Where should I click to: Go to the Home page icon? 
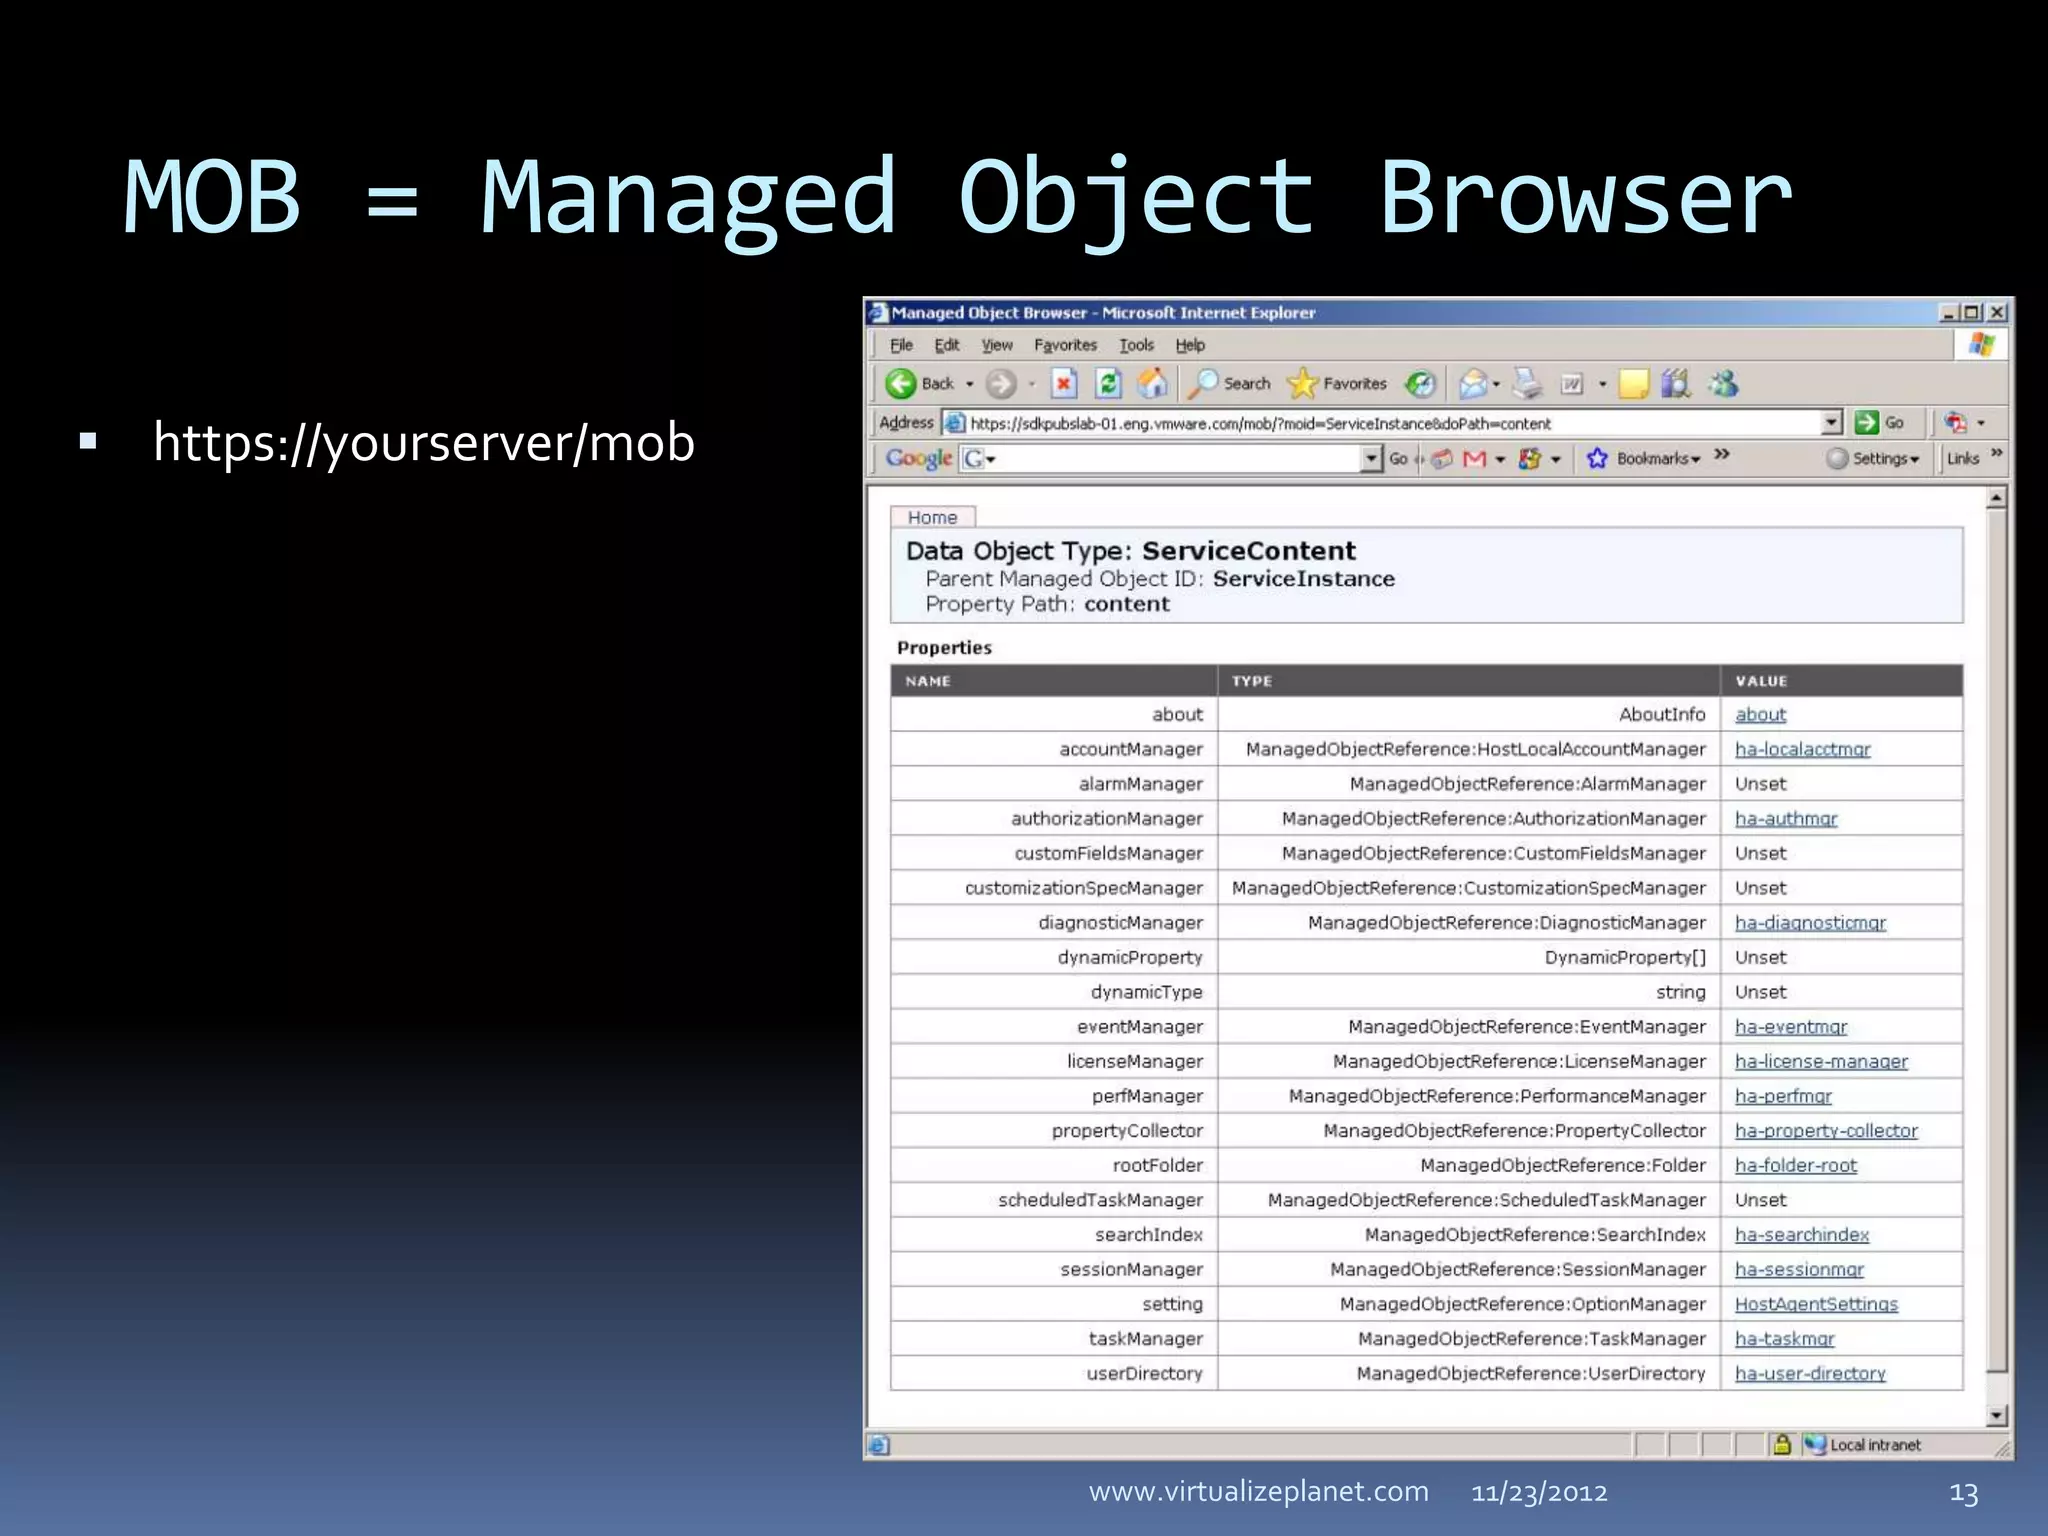tap(1153, 383)
